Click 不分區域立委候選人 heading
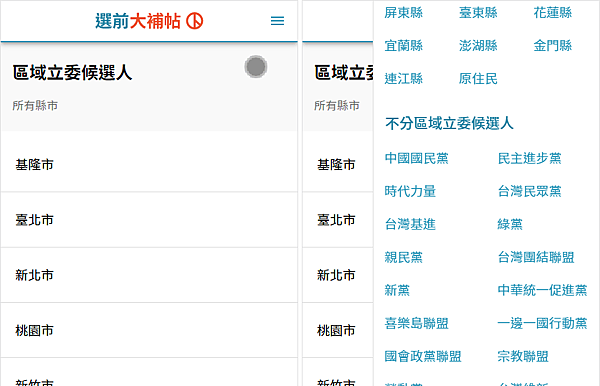The width and height of the screenshot is (600, 386). point(449,124)
